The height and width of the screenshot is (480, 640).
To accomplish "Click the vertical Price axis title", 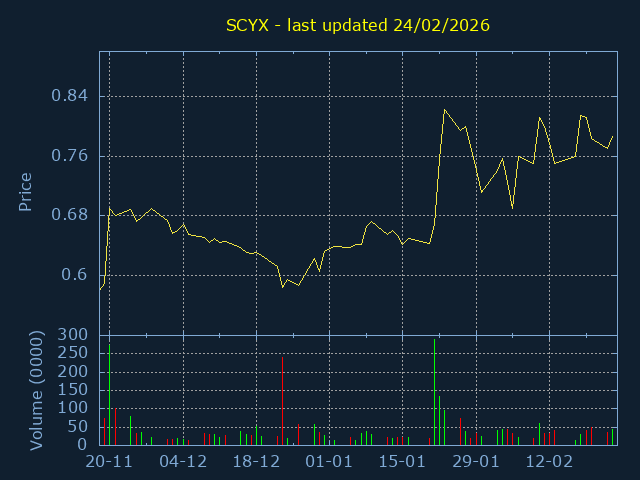I will [x=25, y=192].
